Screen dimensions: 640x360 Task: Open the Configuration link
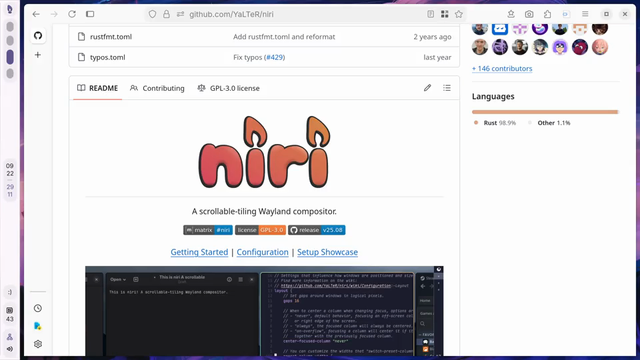tap(262, 252)
